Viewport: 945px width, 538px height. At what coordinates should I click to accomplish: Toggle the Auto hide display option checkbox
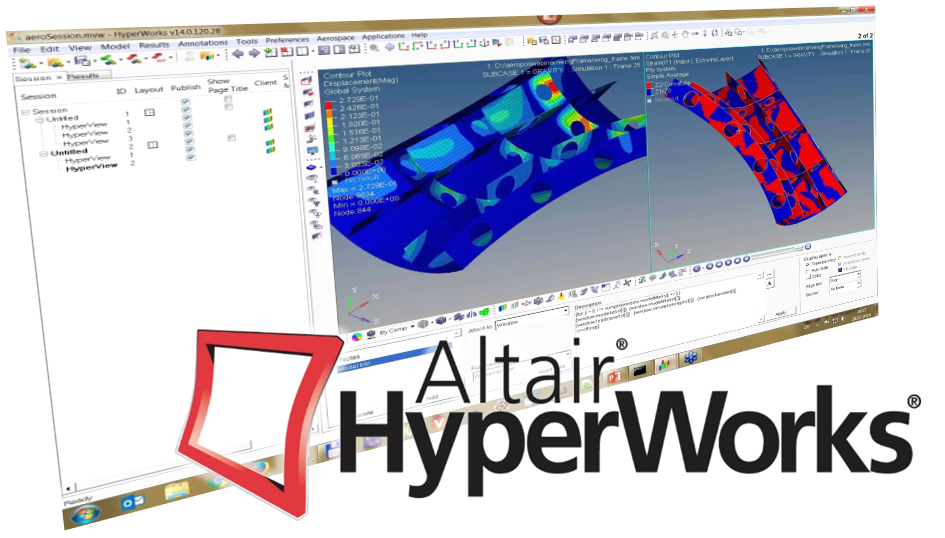point(808,271)
